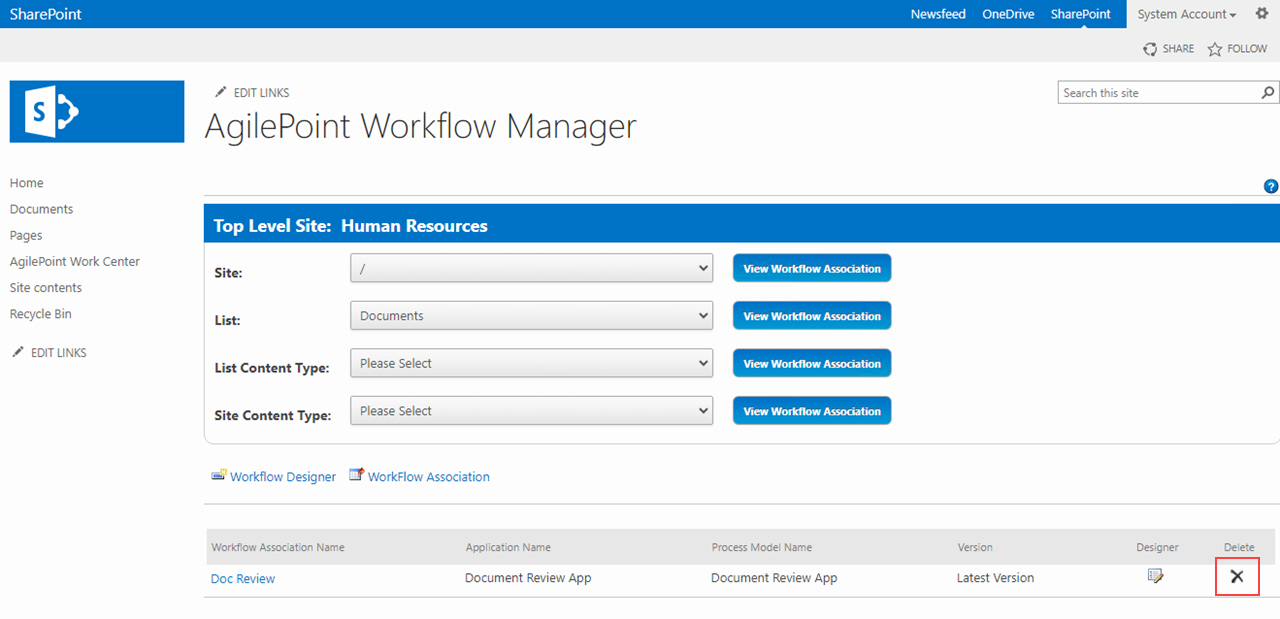The height and width of the screenshot is (619, 1280).
Task: Open Site contents in sidebar
Action: click(46, 287)
